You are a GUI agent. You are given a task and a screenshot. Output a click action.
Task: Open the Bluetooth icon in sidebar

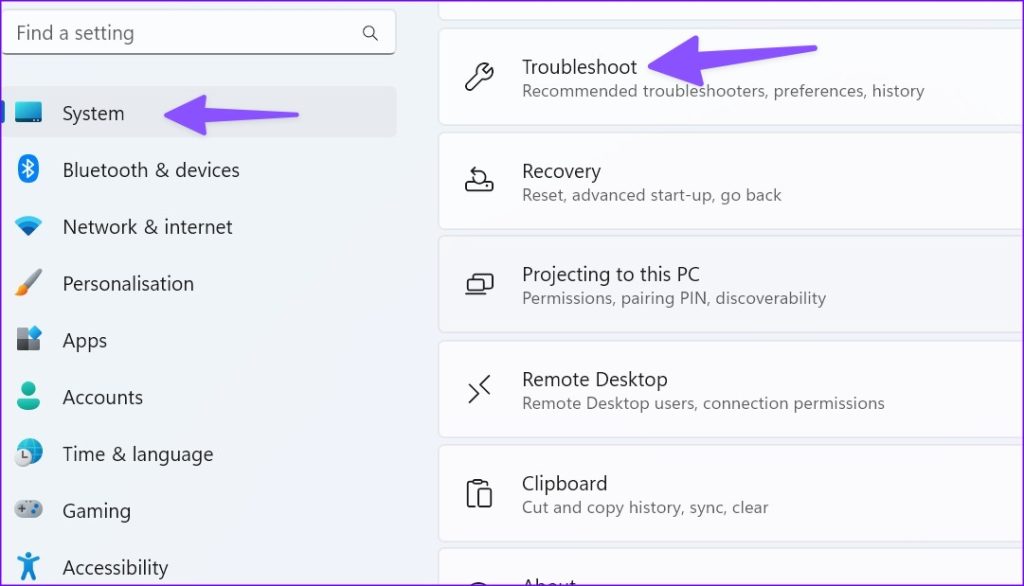coord(28,169)
